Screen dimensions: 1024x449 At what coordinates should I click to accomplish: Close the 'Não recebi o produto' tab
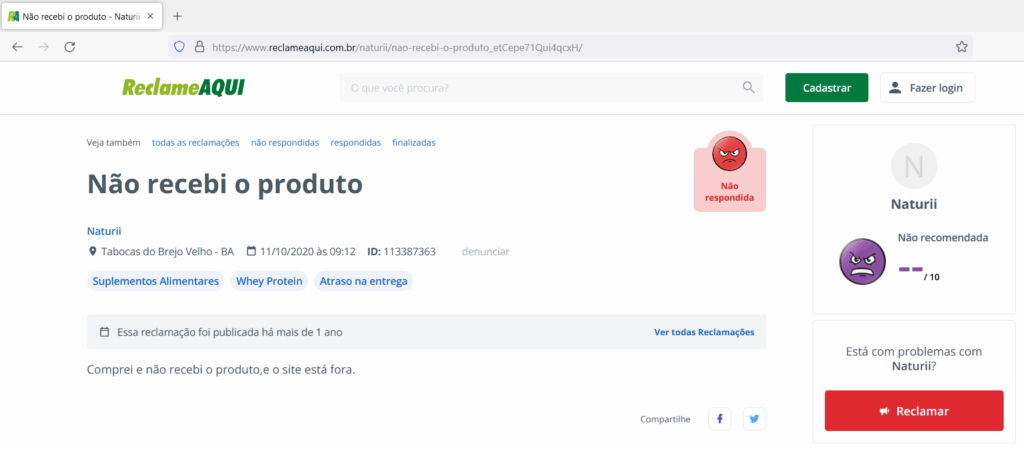click(x=150, y=16)
